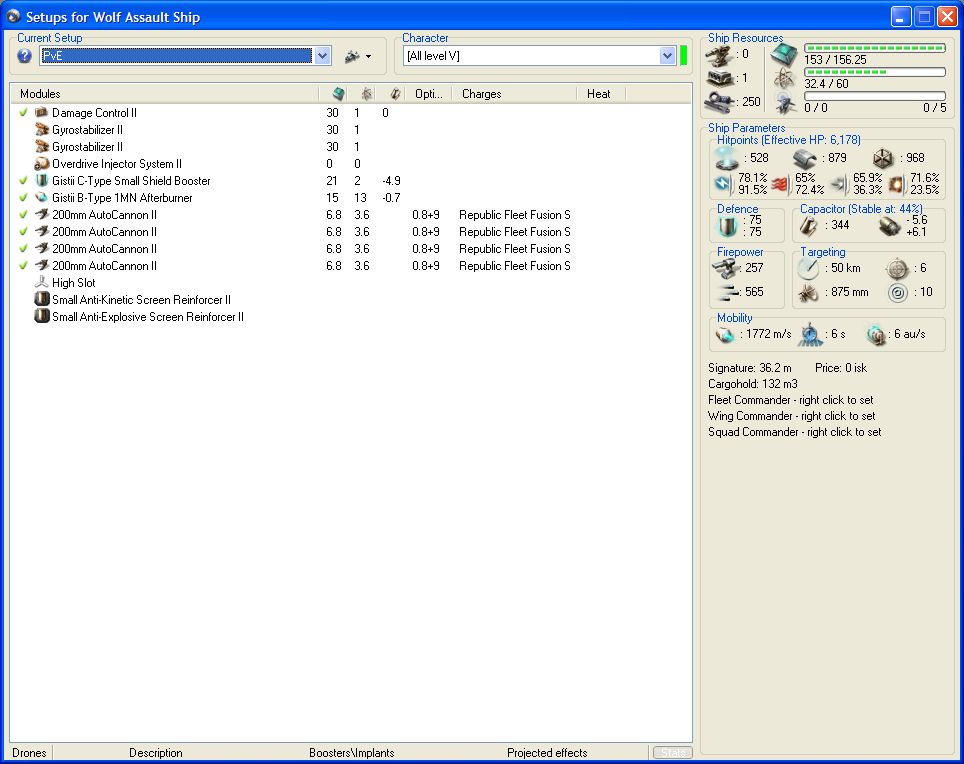The image size is (964, 764).
Task: Click the armor hitpoints icon showing 879
Action: (805, 159)
